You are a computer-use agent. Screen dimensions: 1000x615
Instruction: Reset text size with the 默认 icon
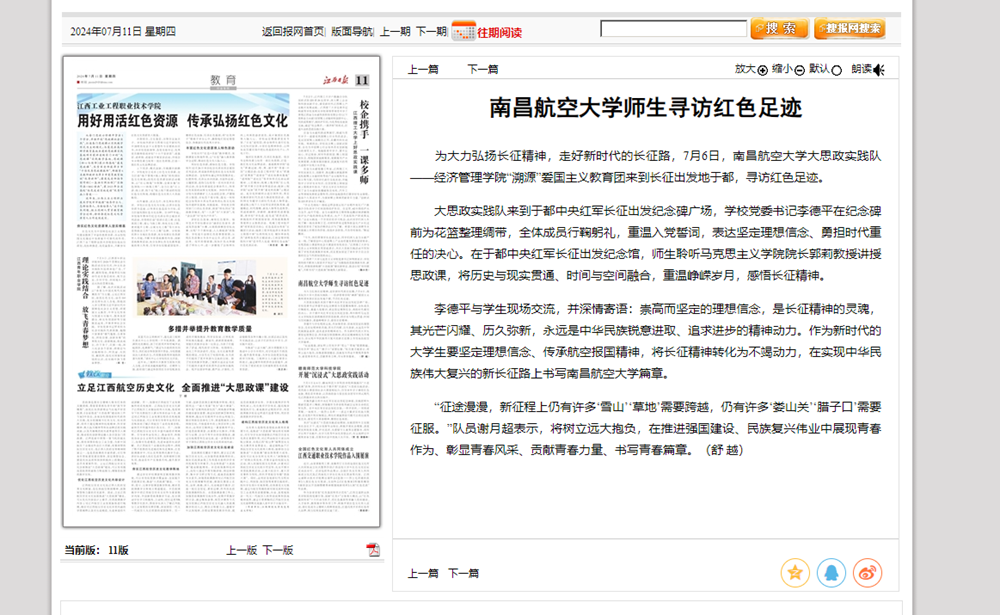point(838,71)
